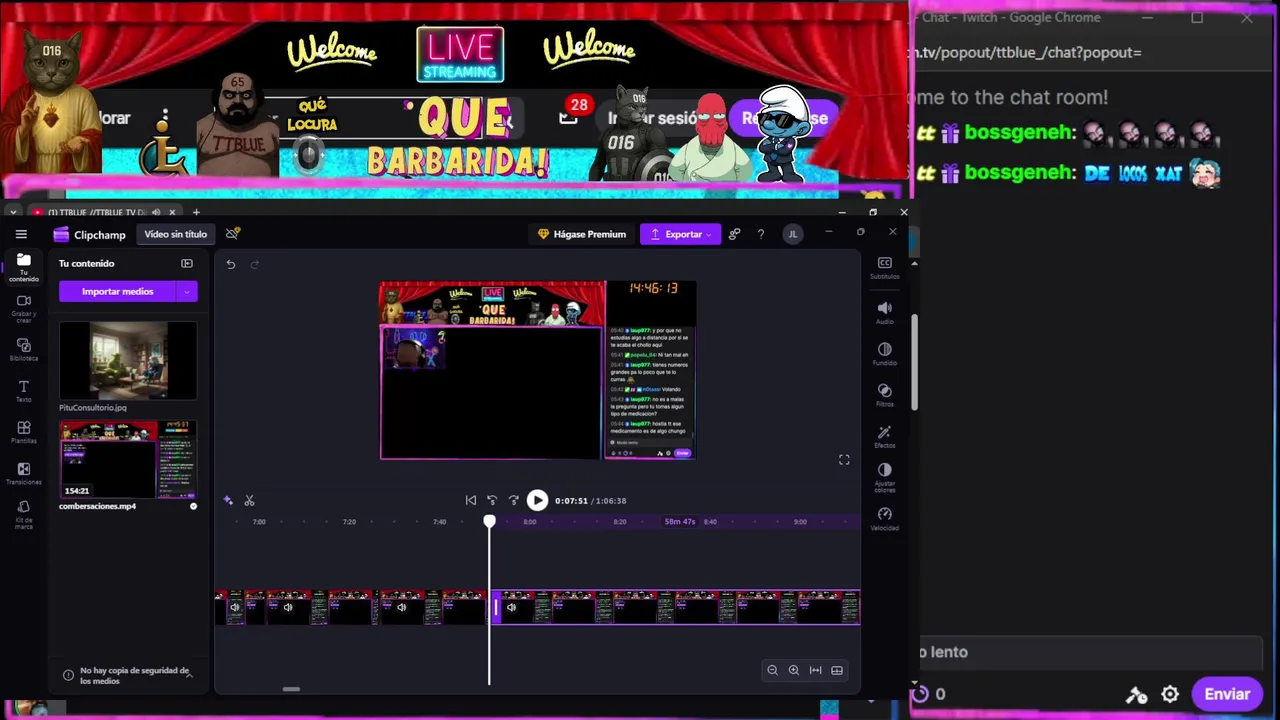The image size is (1280, 720).
Task: Toggle timeline layout view icon
Action: 837,670
